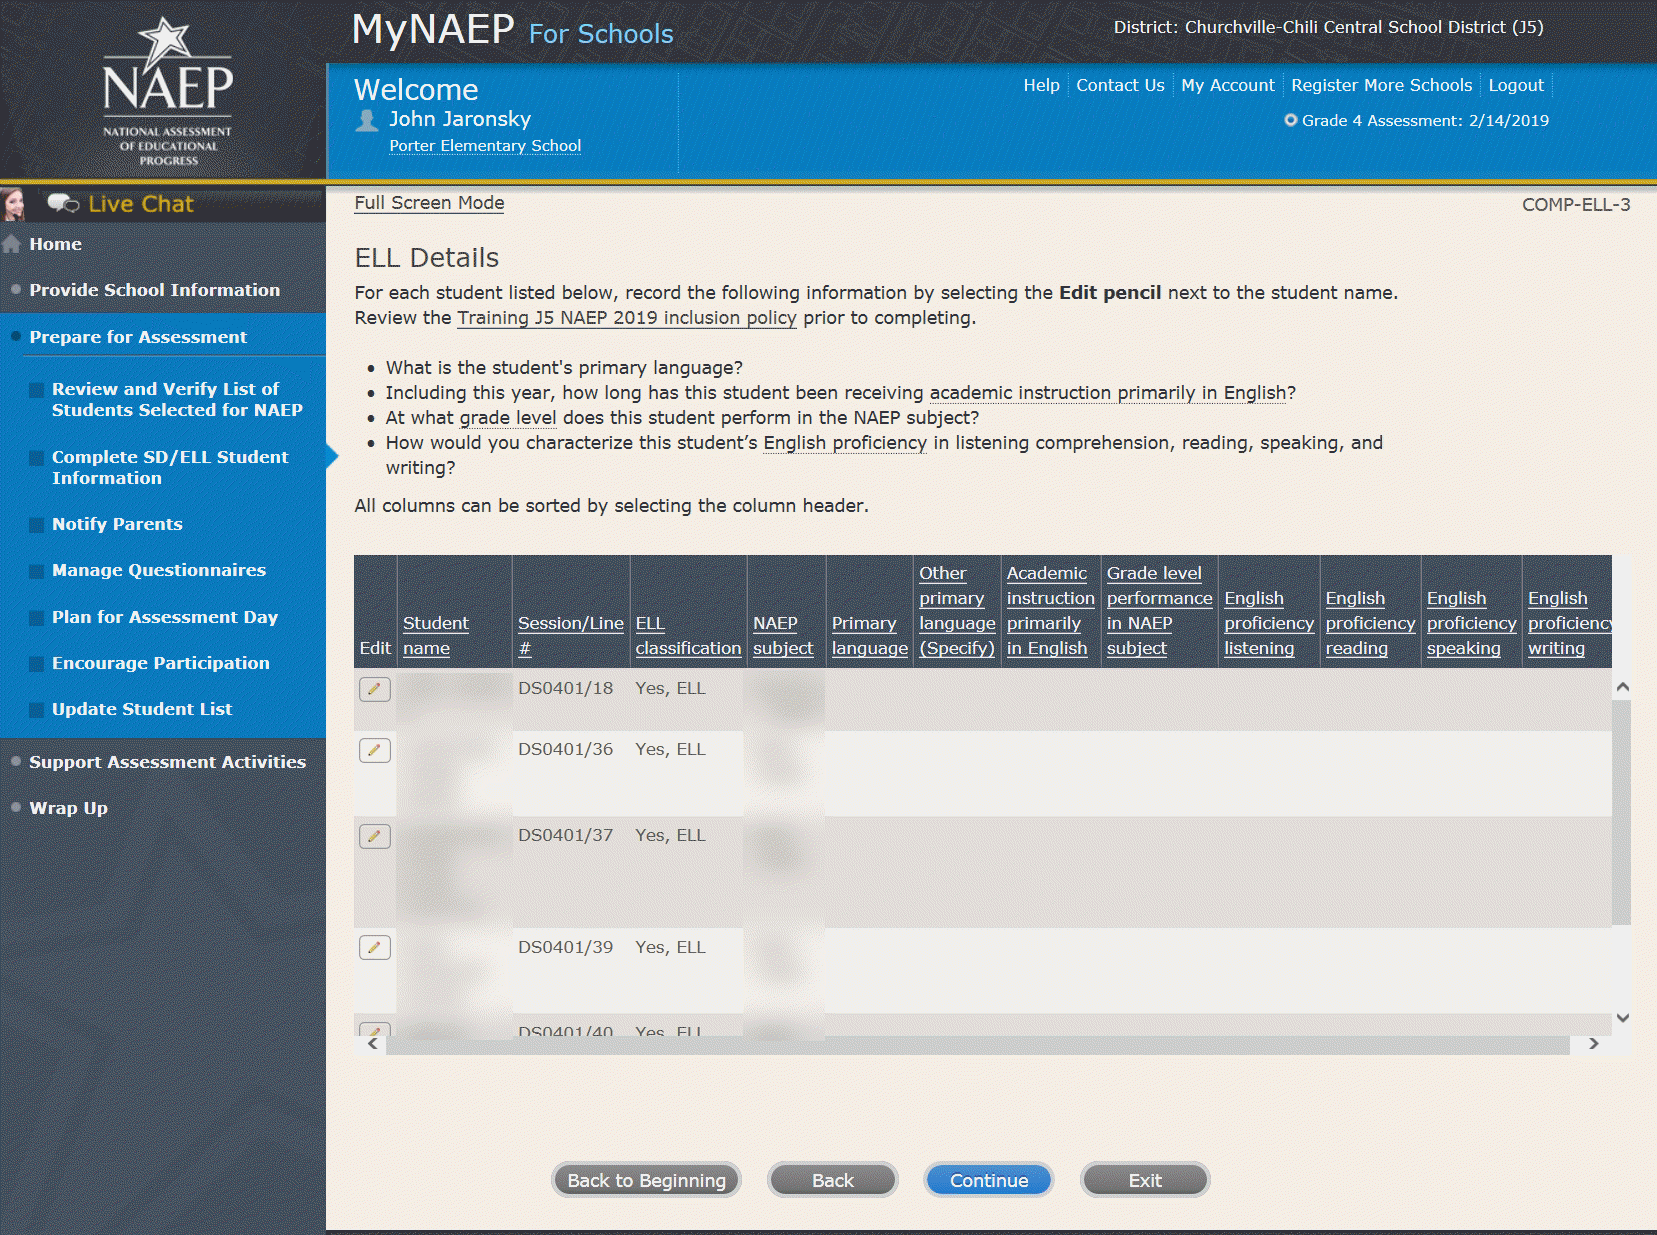Sort by English proficiency speaking column
The width and height of the screenshot is (1657, 1235).
(x=1472, y=623)
